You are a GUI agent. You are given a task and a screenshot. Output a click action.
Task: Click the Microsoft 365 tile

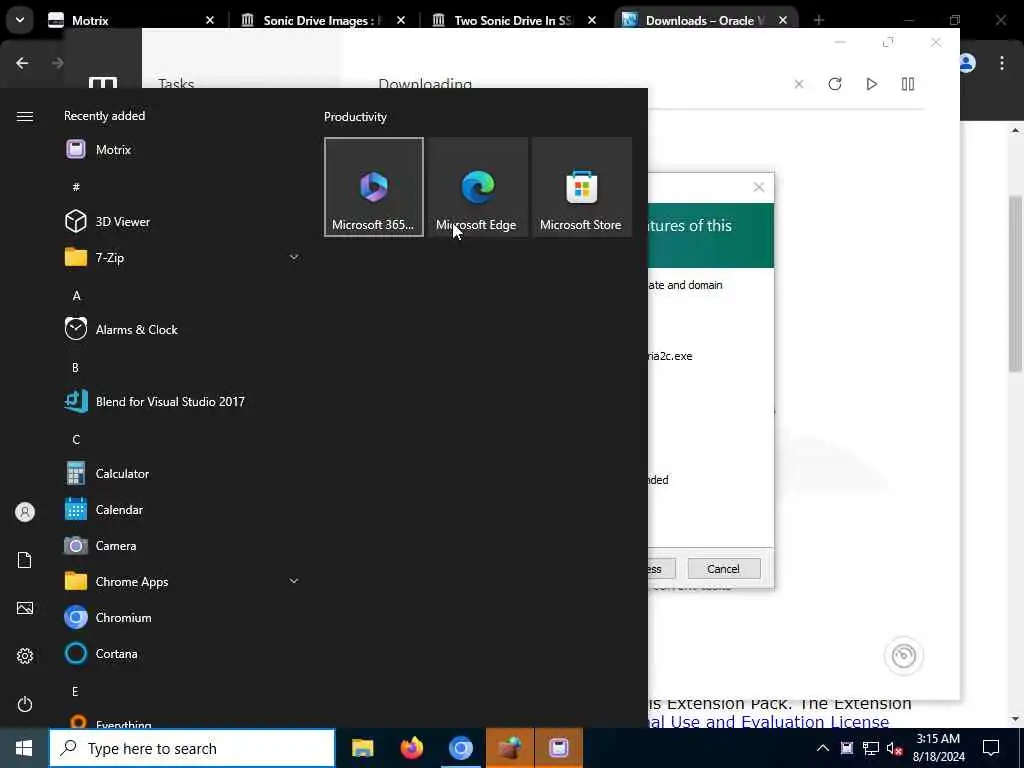click(374, 187)
